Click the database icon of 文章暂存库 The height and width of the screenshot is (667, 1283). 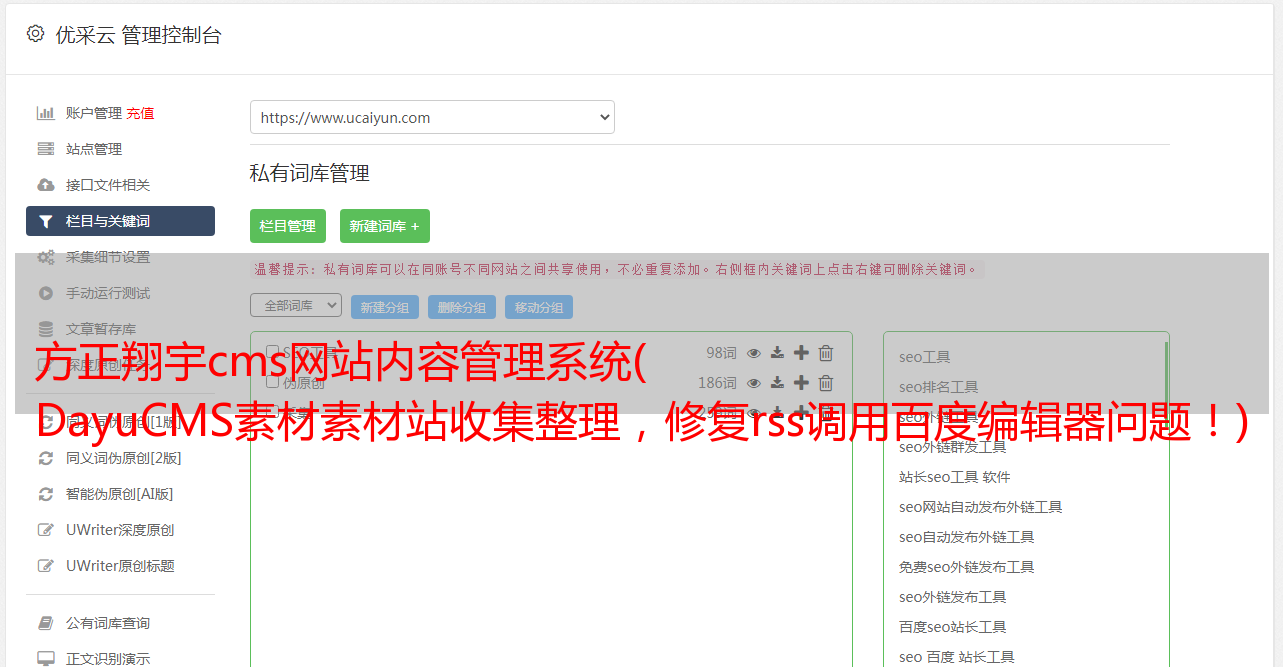[x=46, y=329]
